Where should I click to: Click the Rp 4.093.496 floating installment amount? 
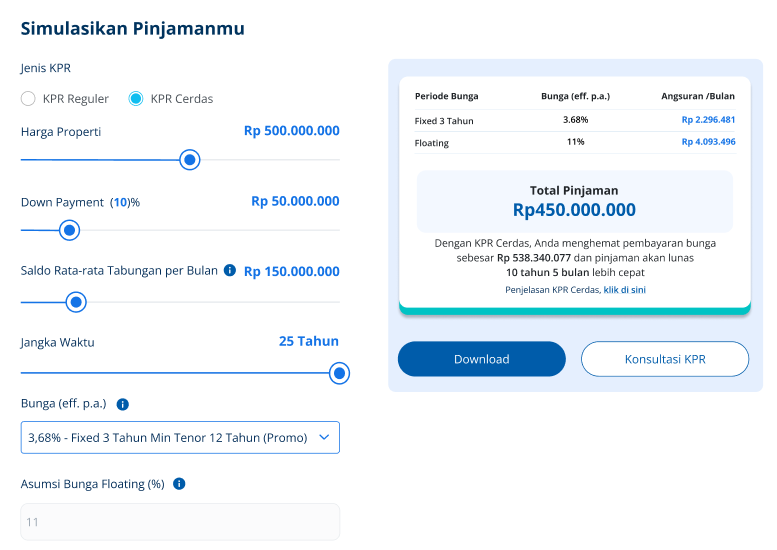point(708,142)
